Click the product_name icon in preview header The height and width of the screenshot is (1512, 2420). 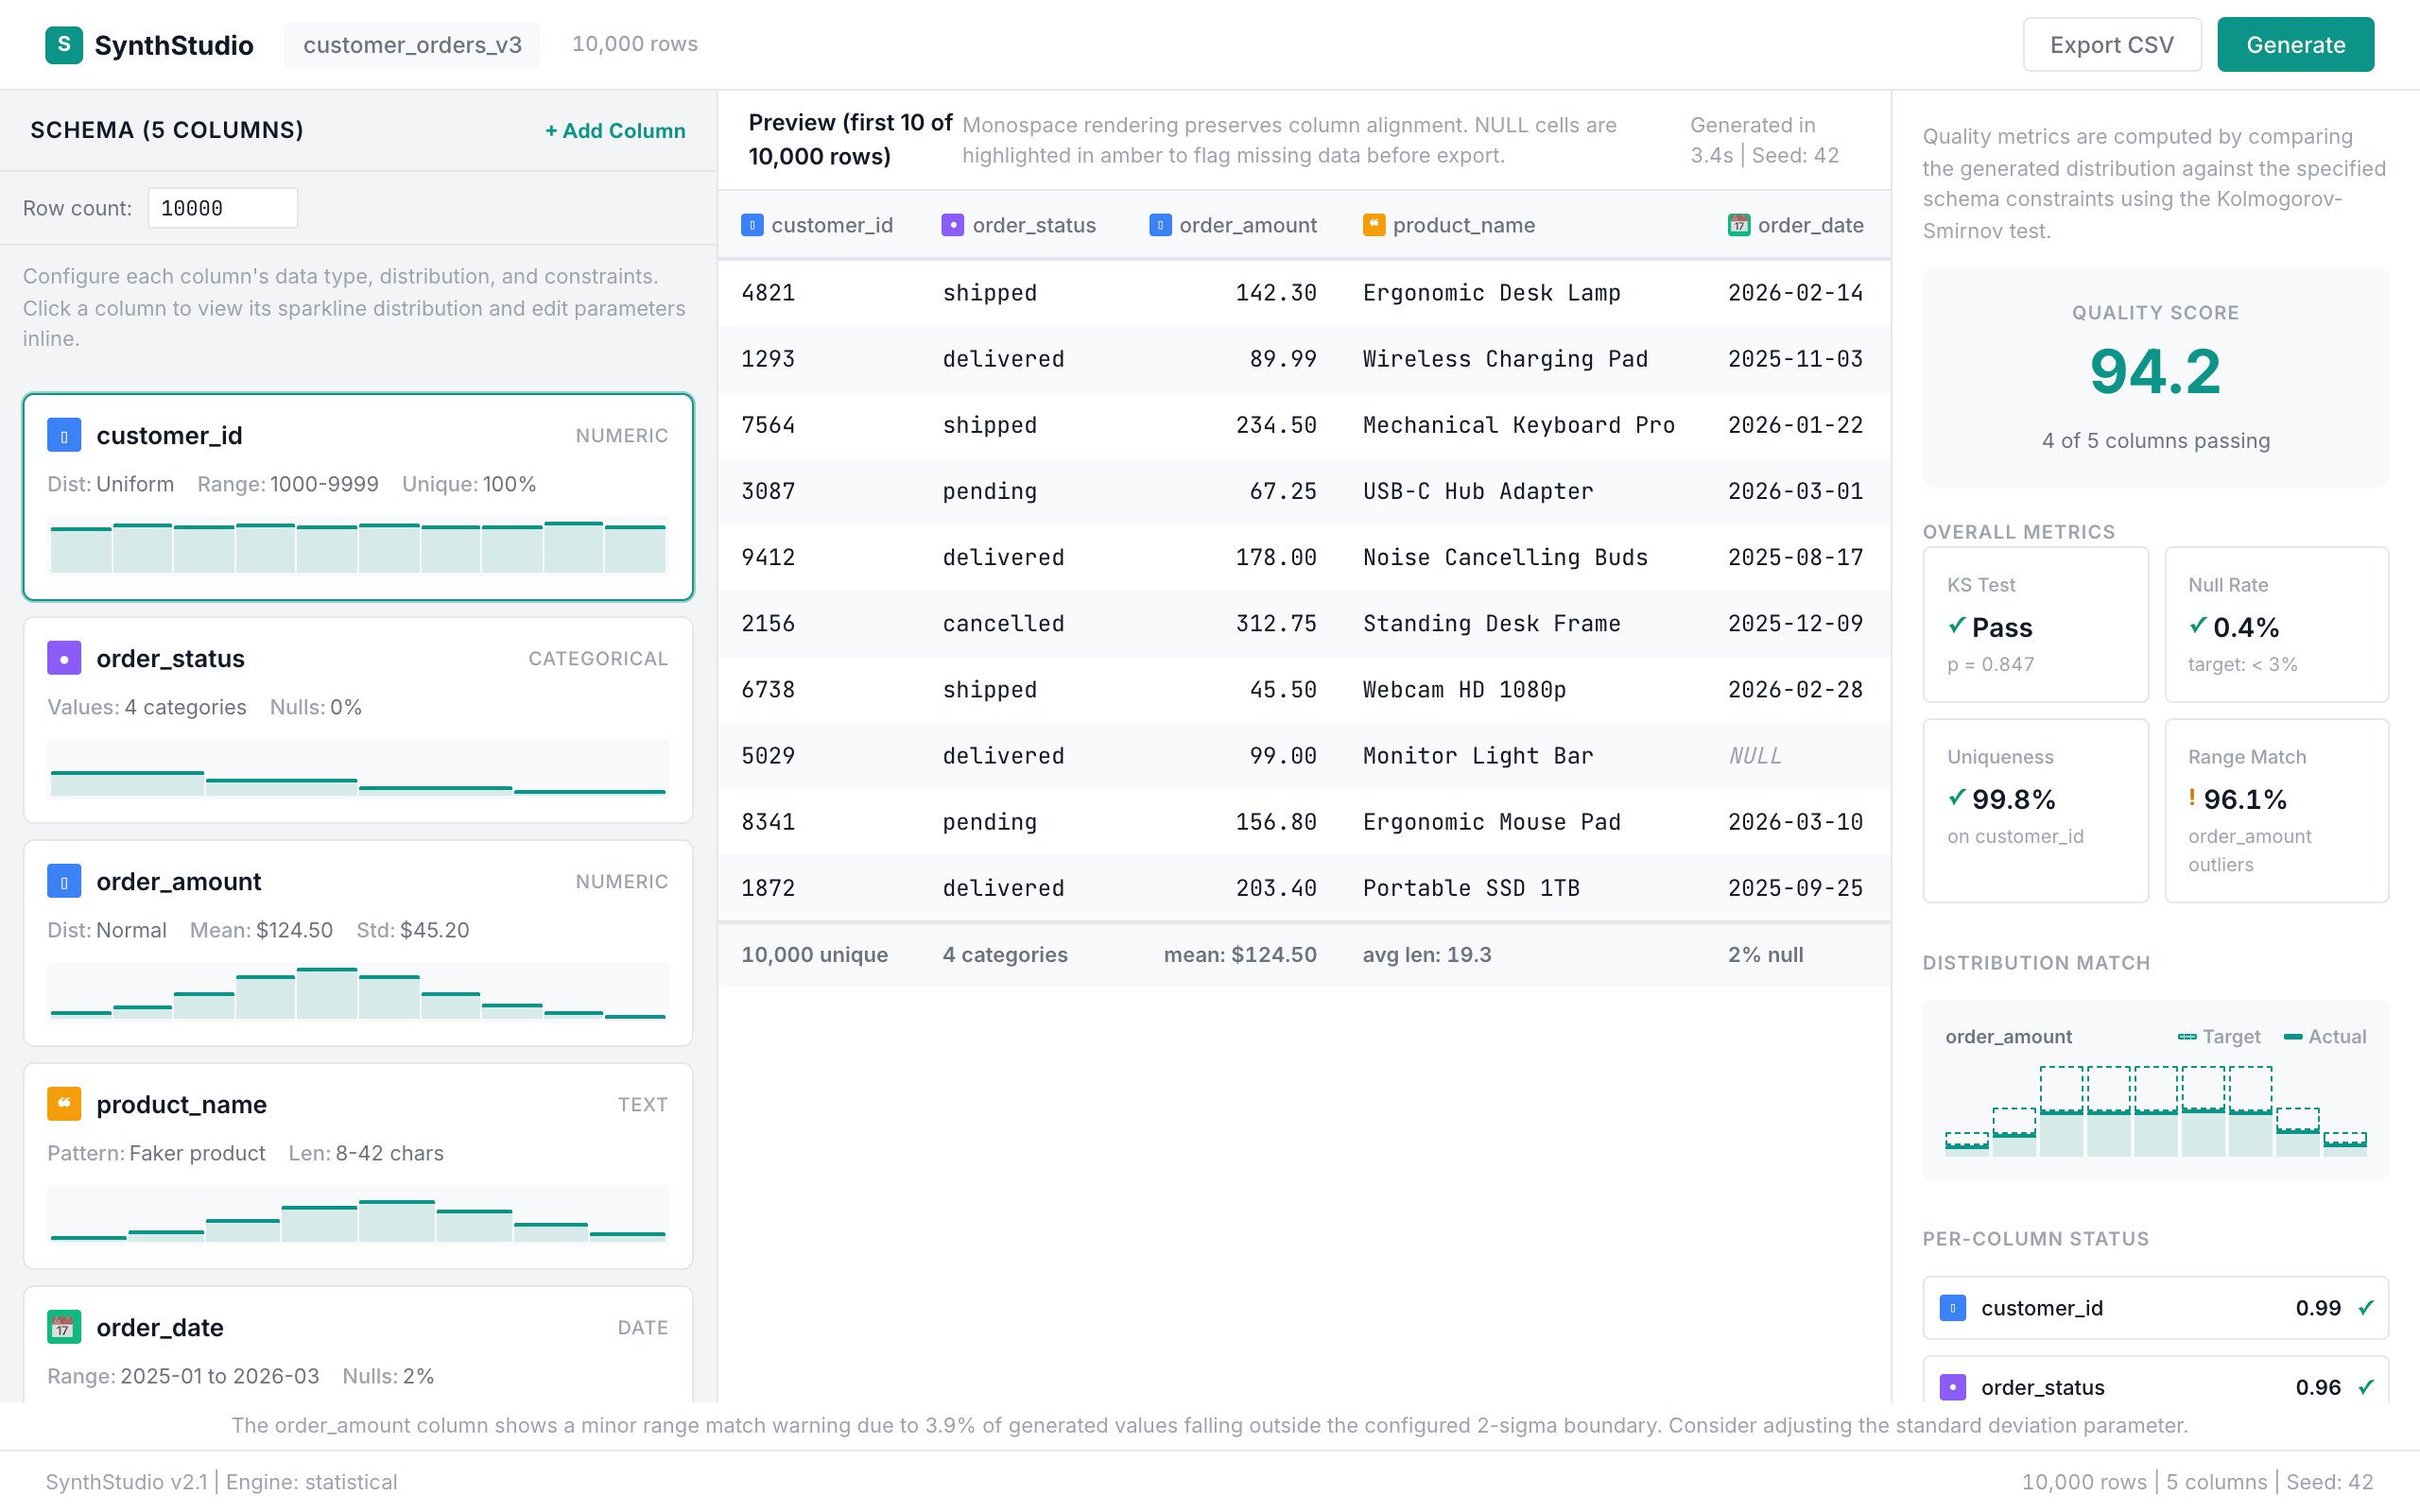coord(1374,225)
